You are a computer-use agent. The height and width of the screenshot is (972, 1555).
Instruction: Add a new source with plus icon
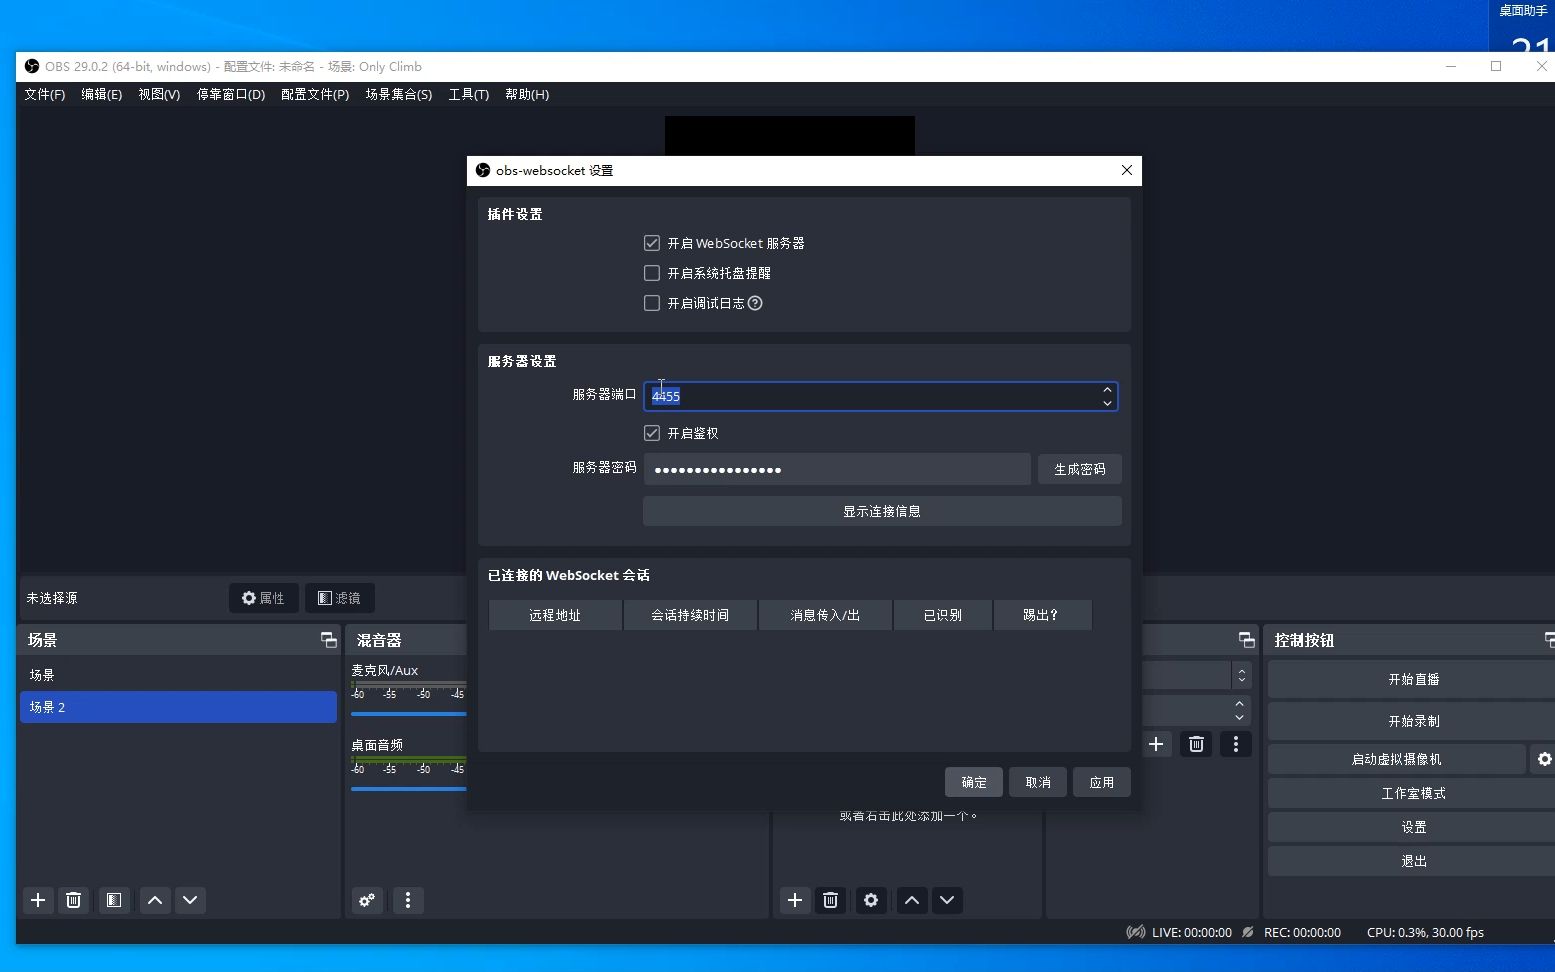(795, 900)
